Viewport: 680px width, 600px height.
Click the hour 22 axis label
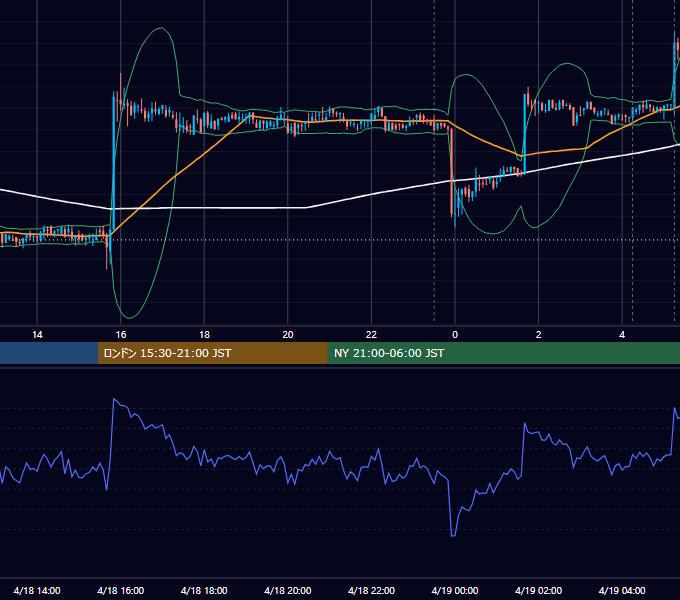(371, 335)
